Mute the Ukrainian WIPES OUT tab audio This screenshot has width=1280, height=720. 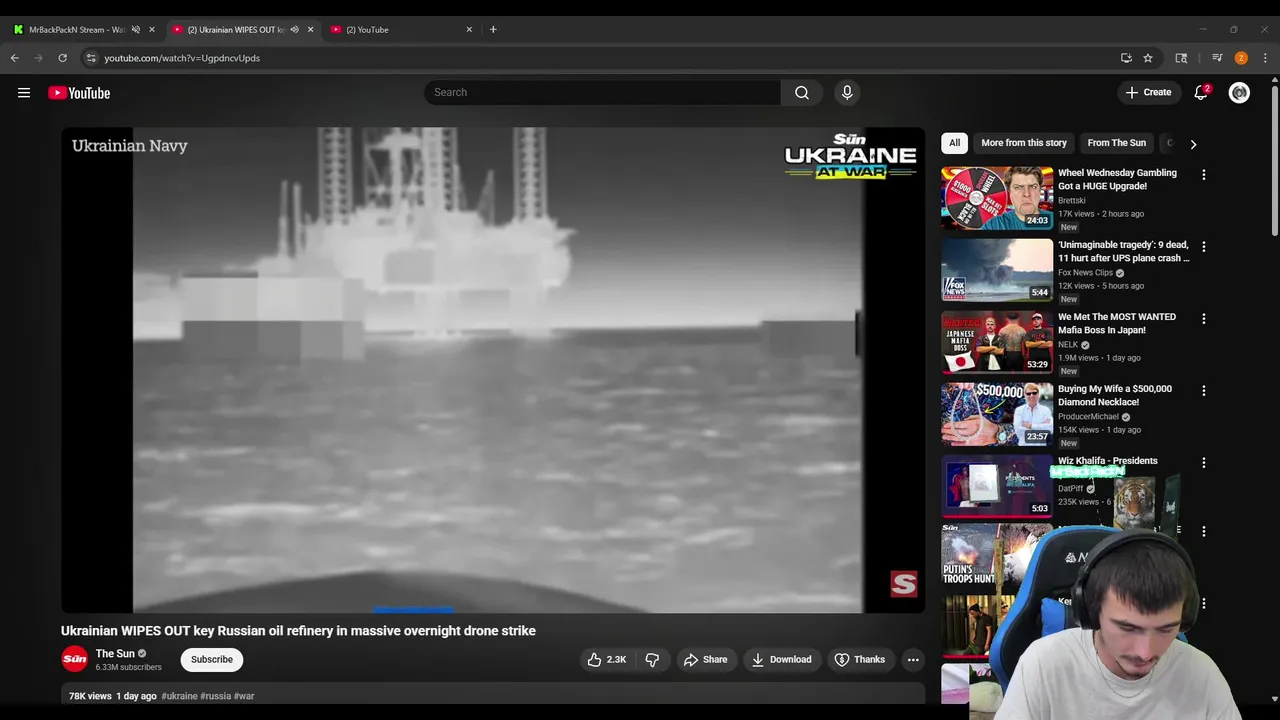294,29
